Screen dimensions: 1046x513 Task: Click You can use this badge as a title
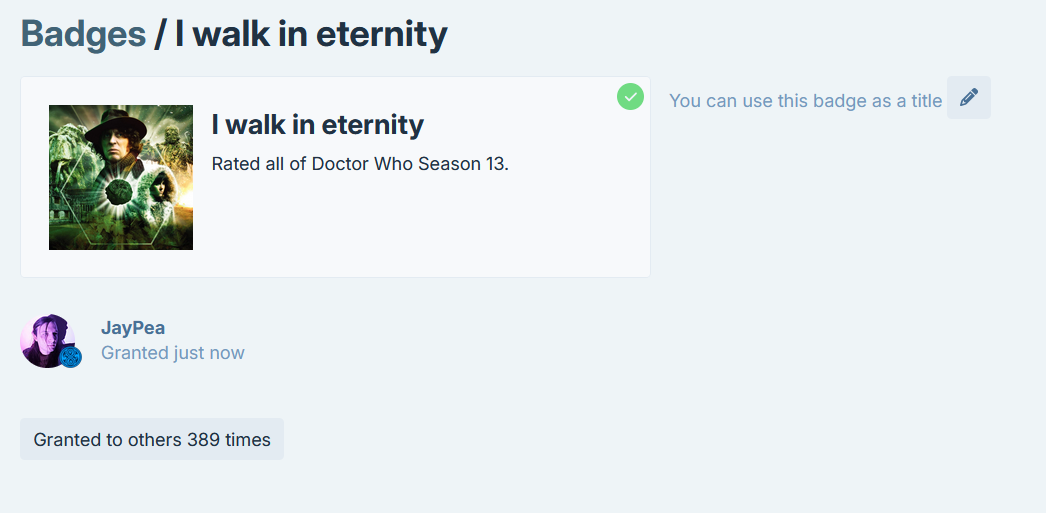tap(805, 101)
